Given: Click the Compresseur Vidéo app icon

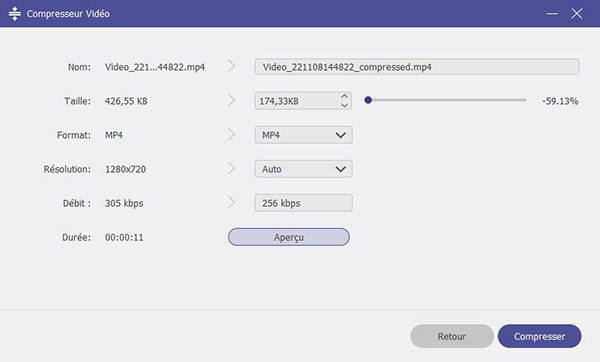Looking at the screenshot, I should tap(15, 13).
